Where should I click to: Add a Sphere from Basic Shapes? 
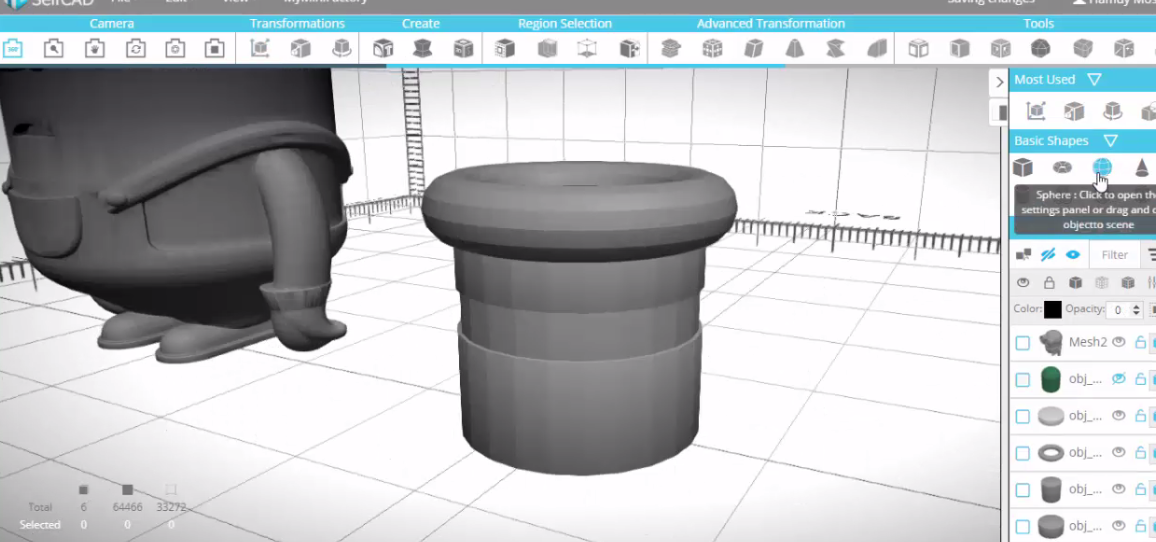point(1101,167)
